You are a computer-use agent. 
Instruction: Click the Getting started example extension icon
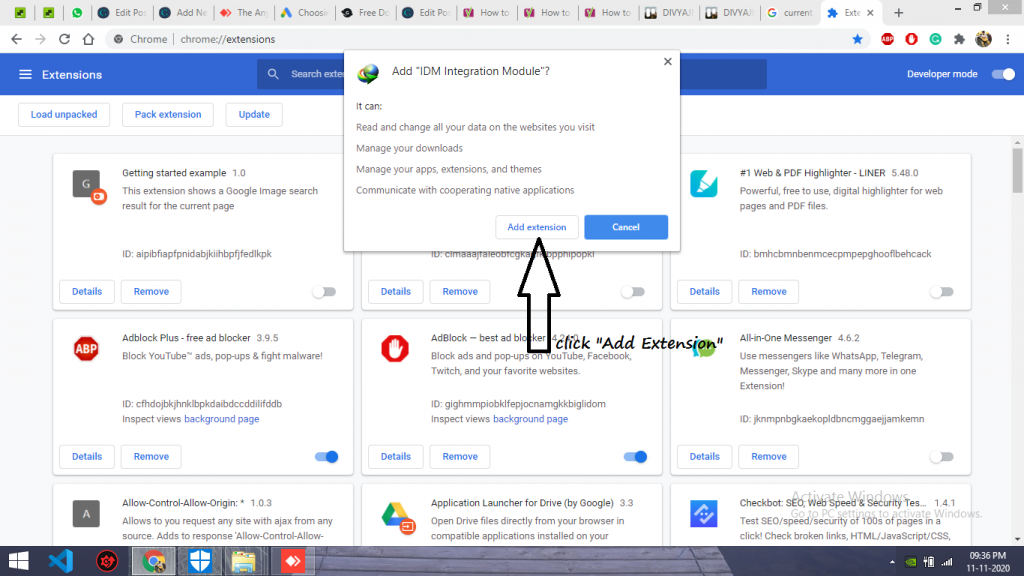pos(88,186)
